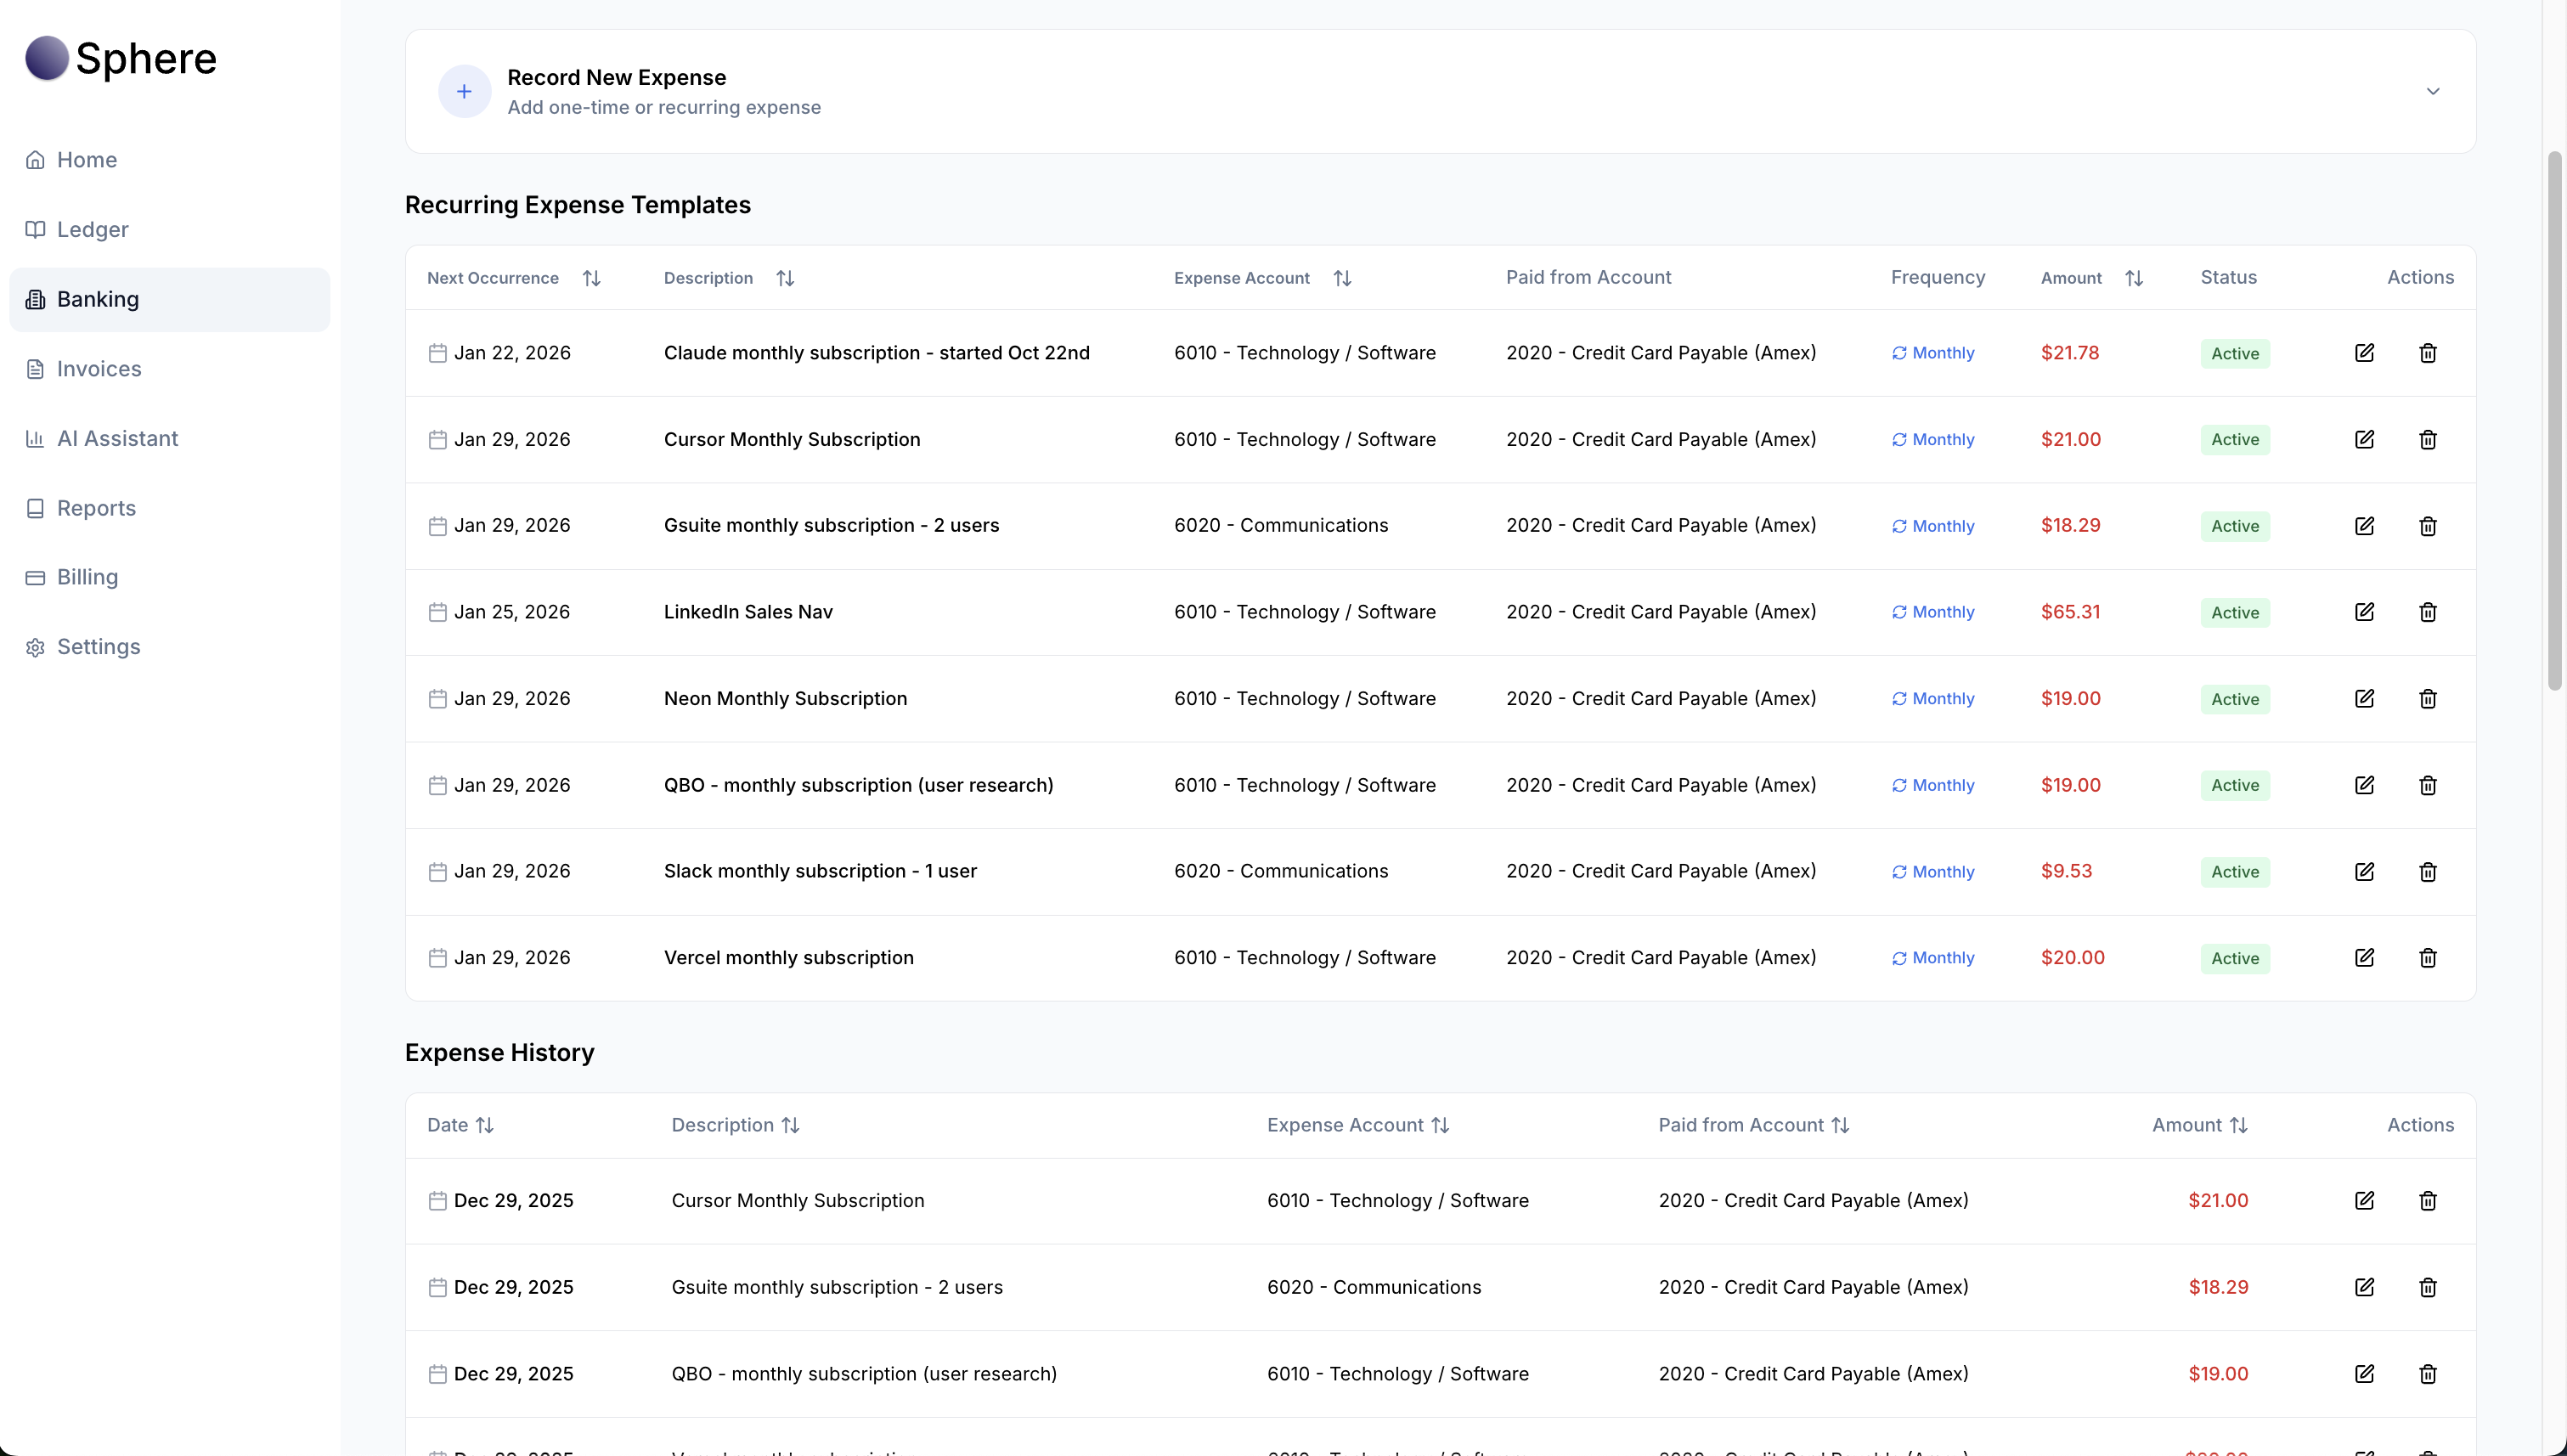Image resolution: width=2567 pixels, height=1456 pixels.
Task: Click the Active status badge for Gsuite
Action: coord(2234,526)
